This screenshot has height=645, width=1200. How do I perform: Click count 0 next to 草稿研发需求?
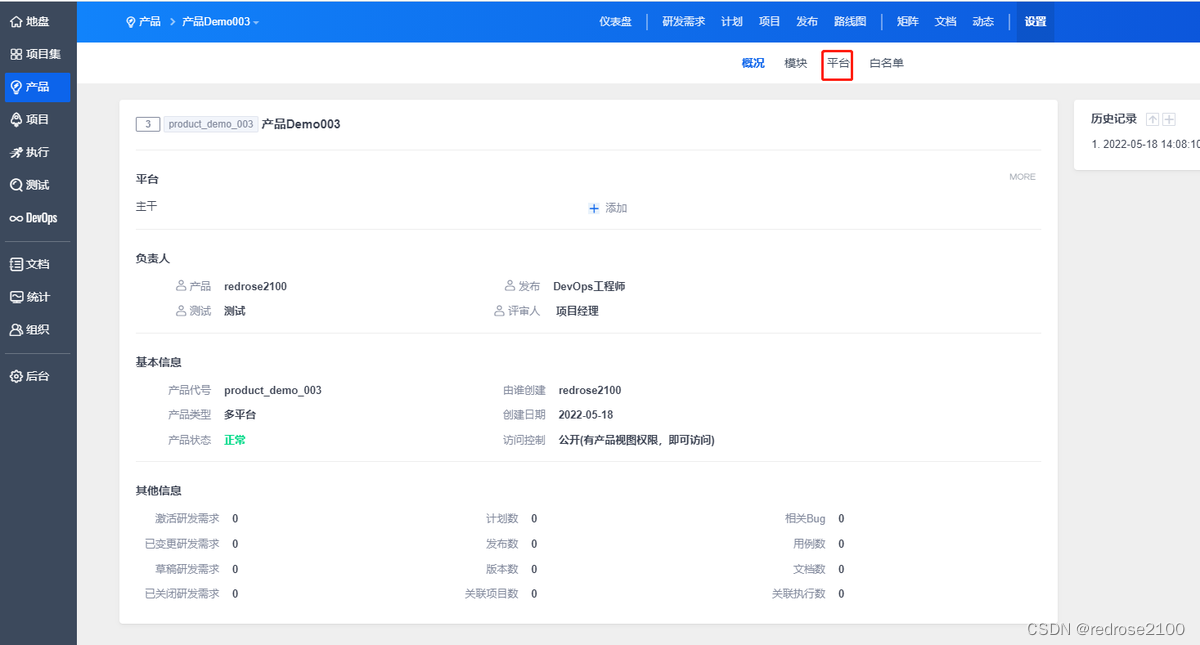[235, 569]
